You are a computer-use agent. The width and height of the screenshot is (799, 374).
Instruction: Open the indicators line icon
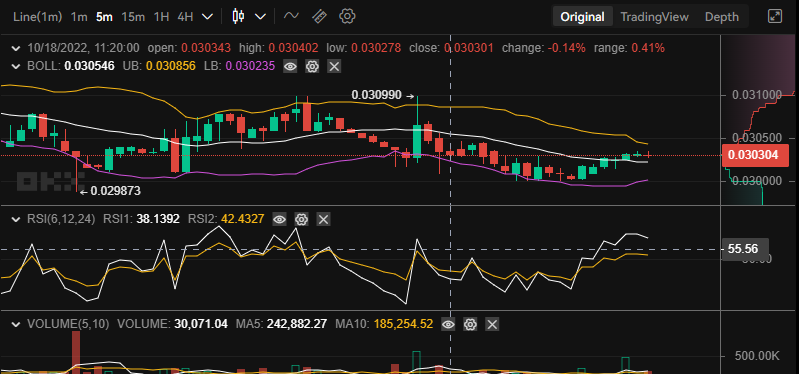click(x=291, y=16)
